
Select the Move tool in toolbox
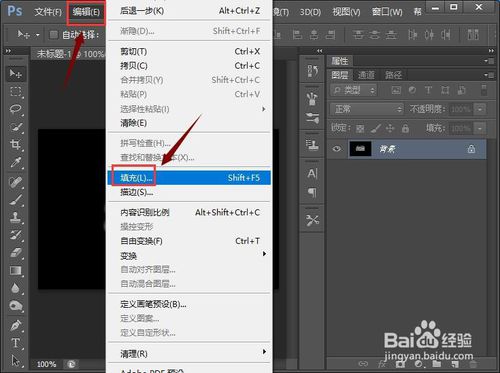[15, 73]
